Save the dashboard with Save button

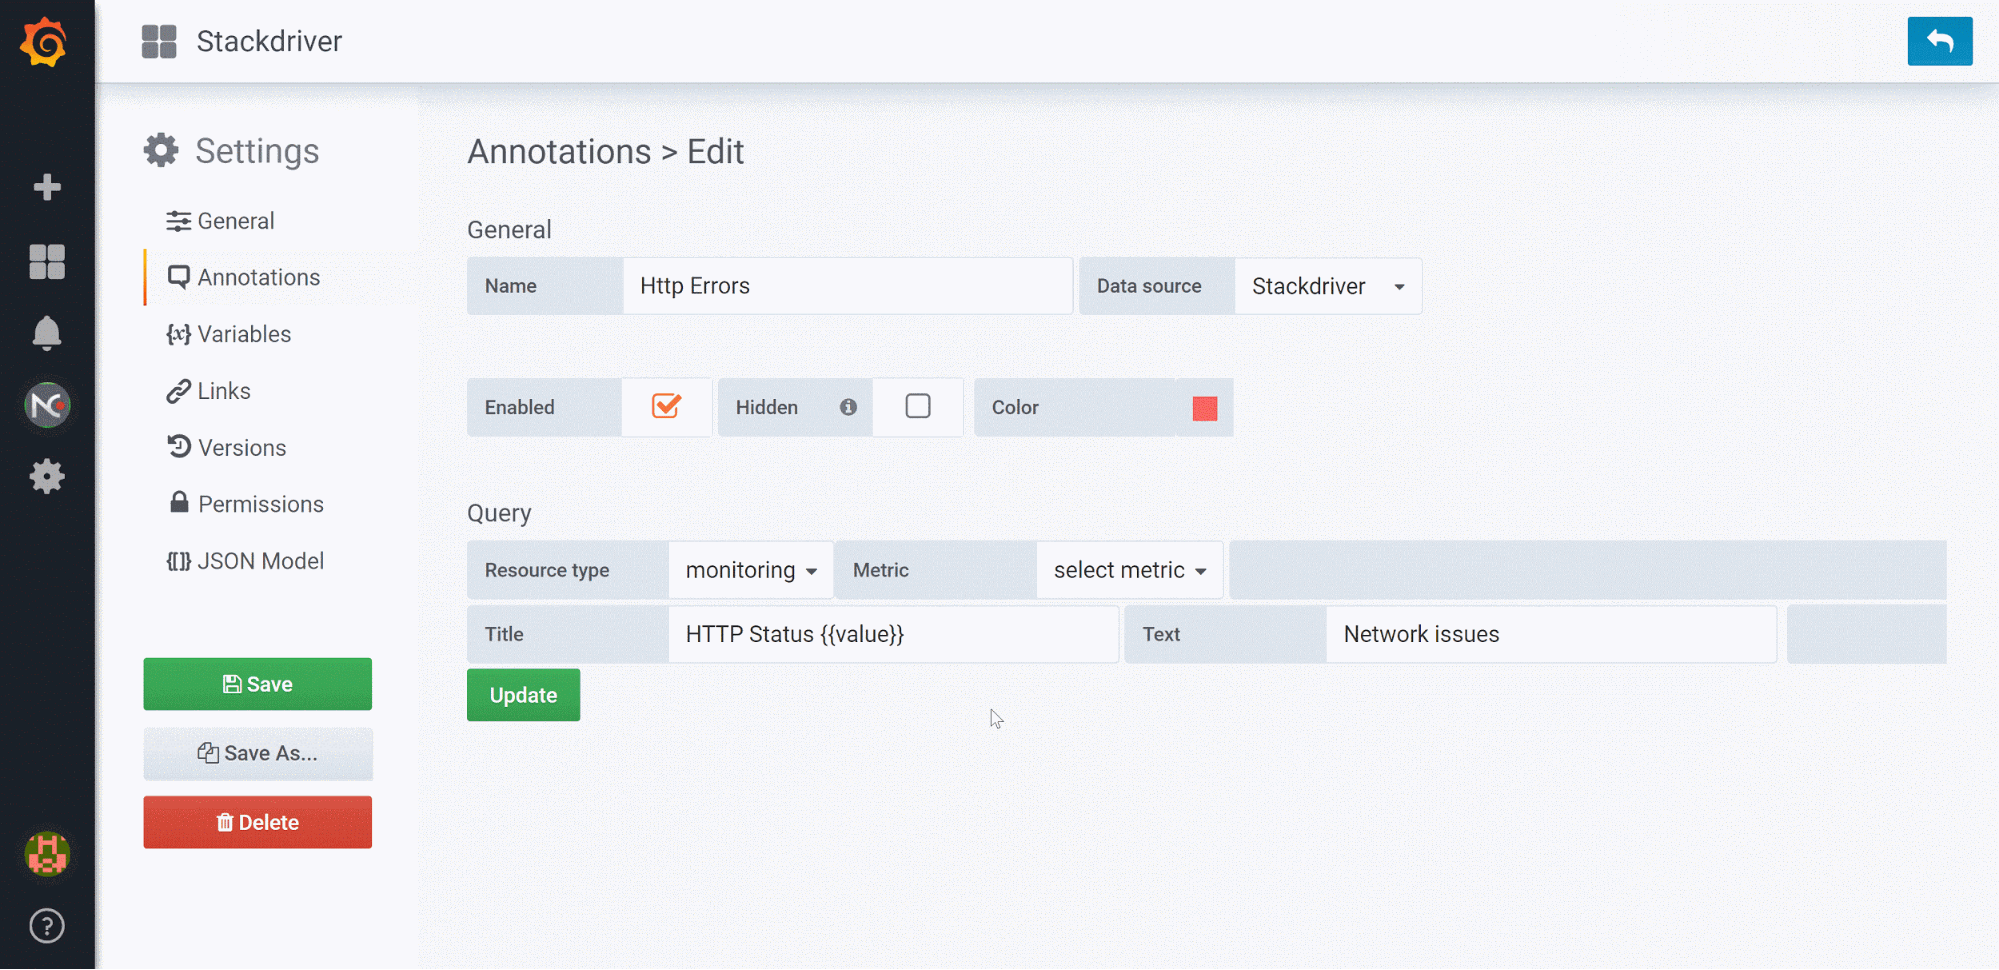[257, 684]
